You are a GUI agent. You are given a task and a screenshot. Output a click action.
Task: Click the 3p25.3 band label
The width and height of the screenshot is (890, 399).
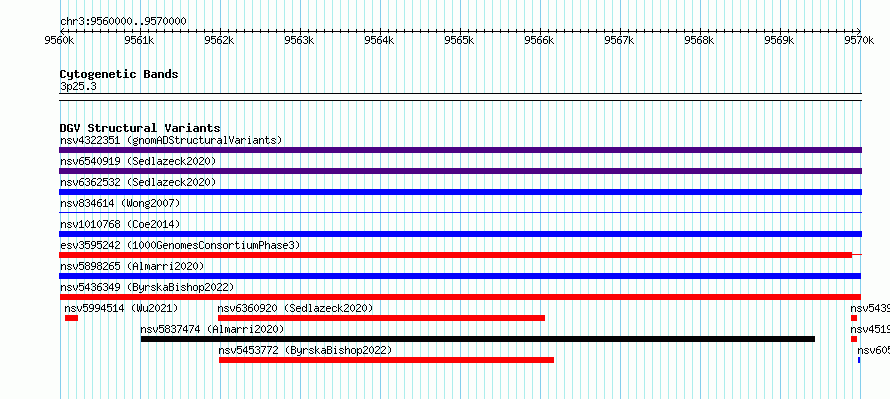click(78, 86)
